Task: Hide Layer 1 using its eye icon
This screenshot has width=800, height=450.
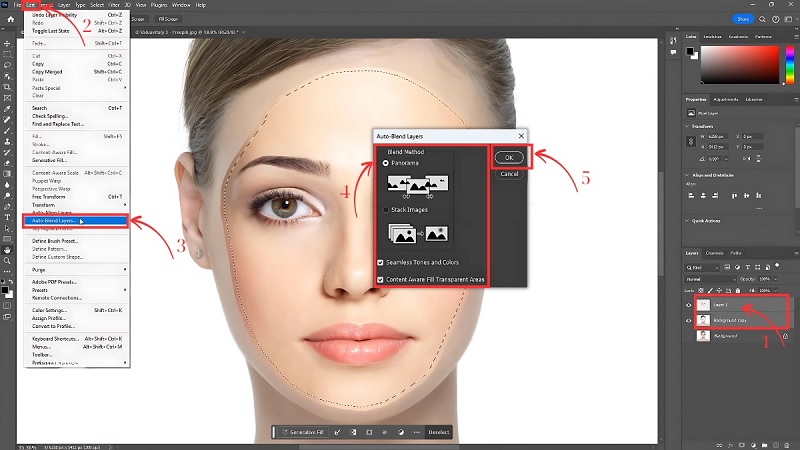Action: pyautogui.click(x=688, y=305)
